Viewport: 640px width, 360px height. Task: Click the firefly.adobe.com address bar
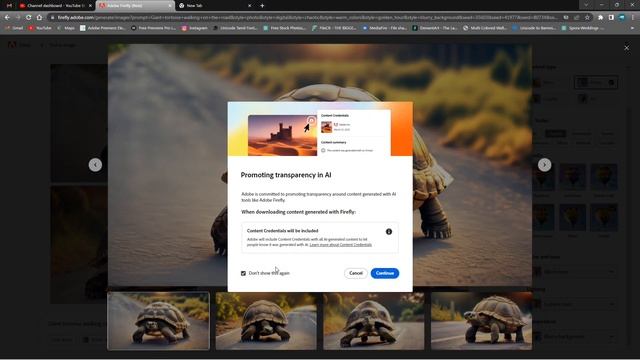point(306,18)
